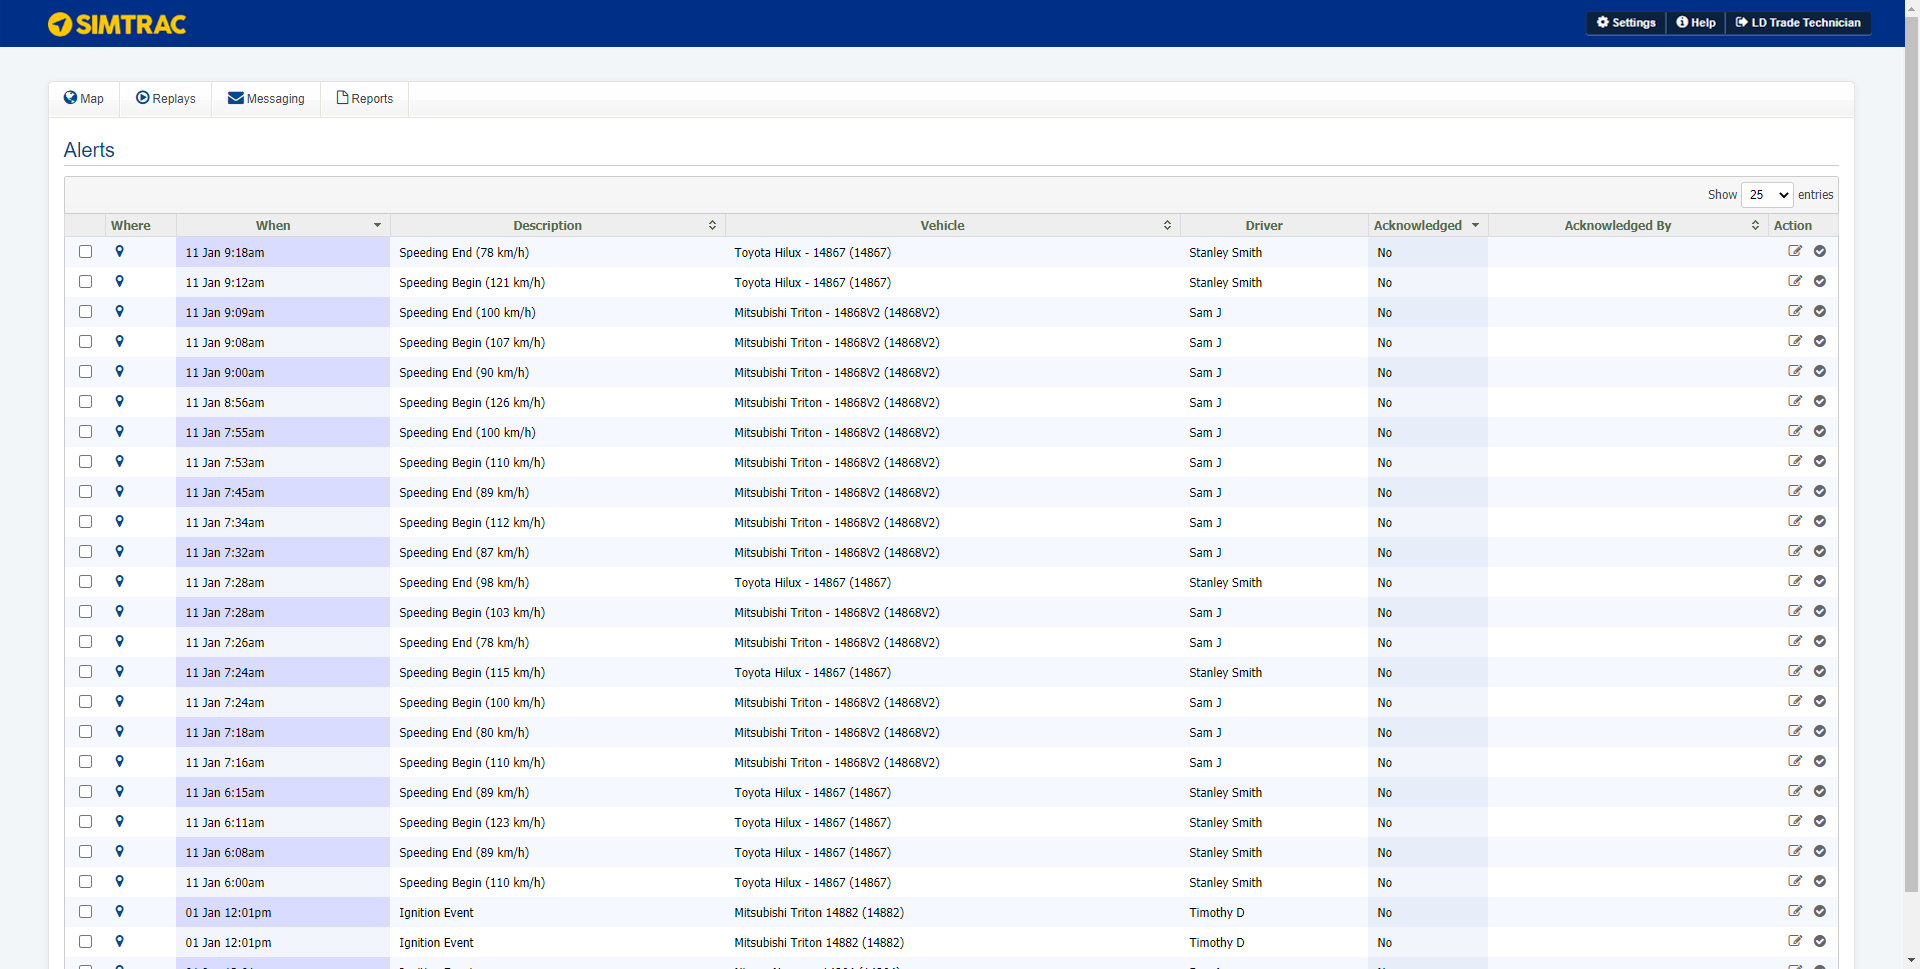Open Settings in the top bar
This screenshot has height=969, width=1920.
pyautogui.click(x=1626, y=23)
